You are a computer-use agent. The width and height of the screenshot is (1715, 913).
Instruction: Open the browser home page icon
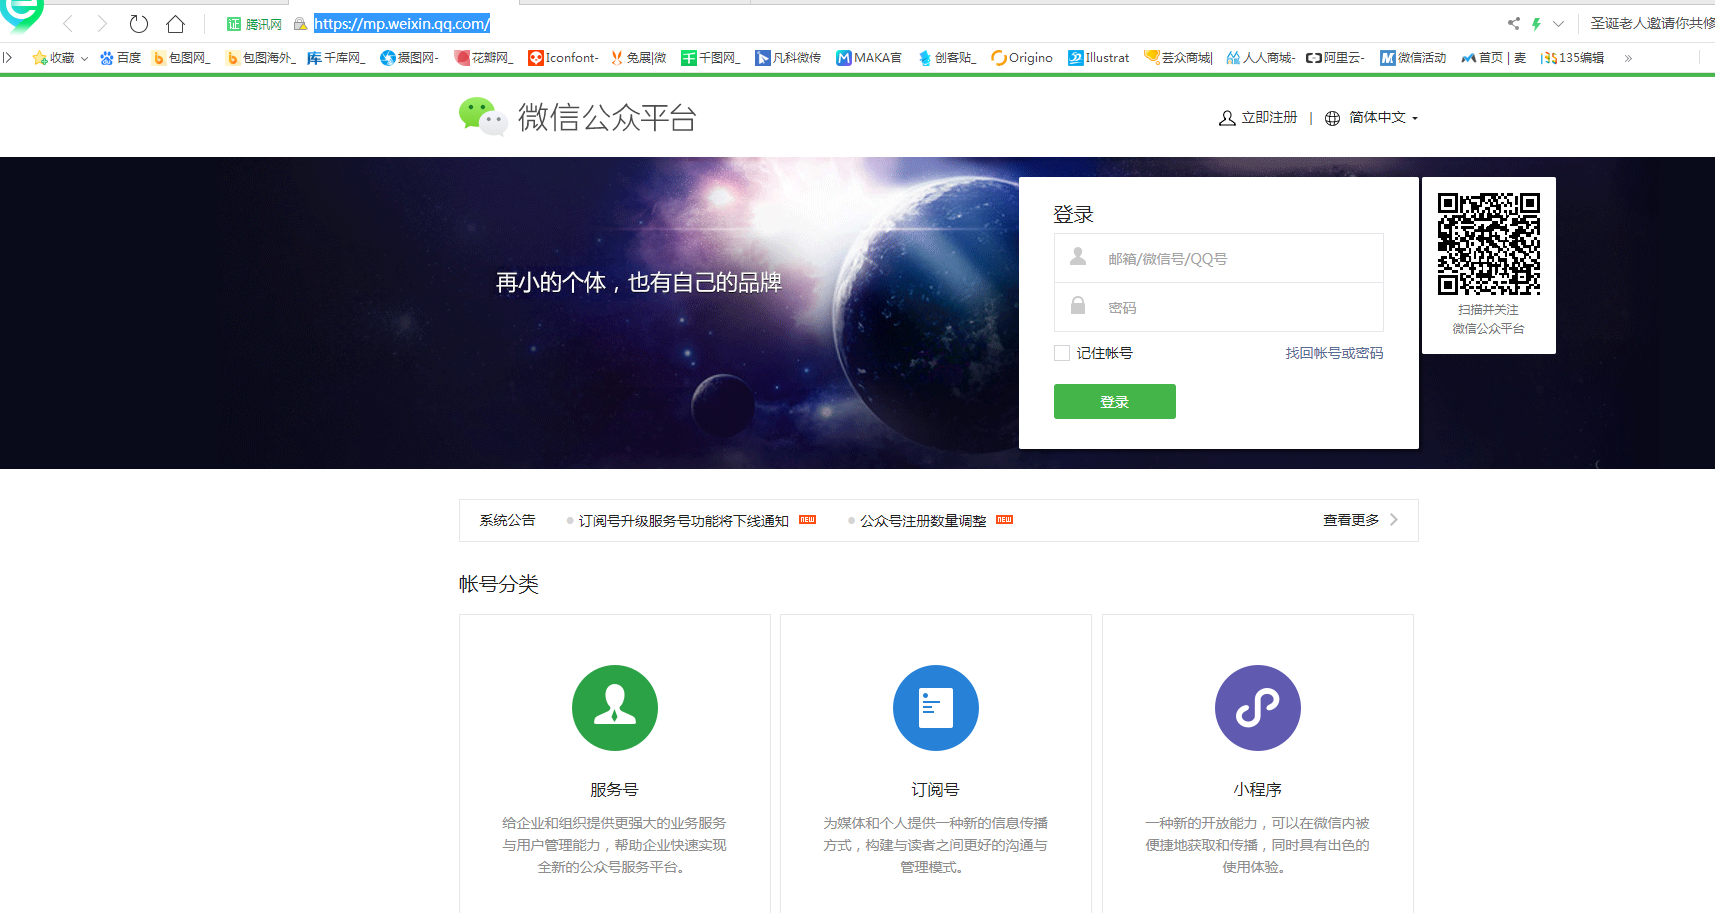pyautogui.click(x=176, y=23)
